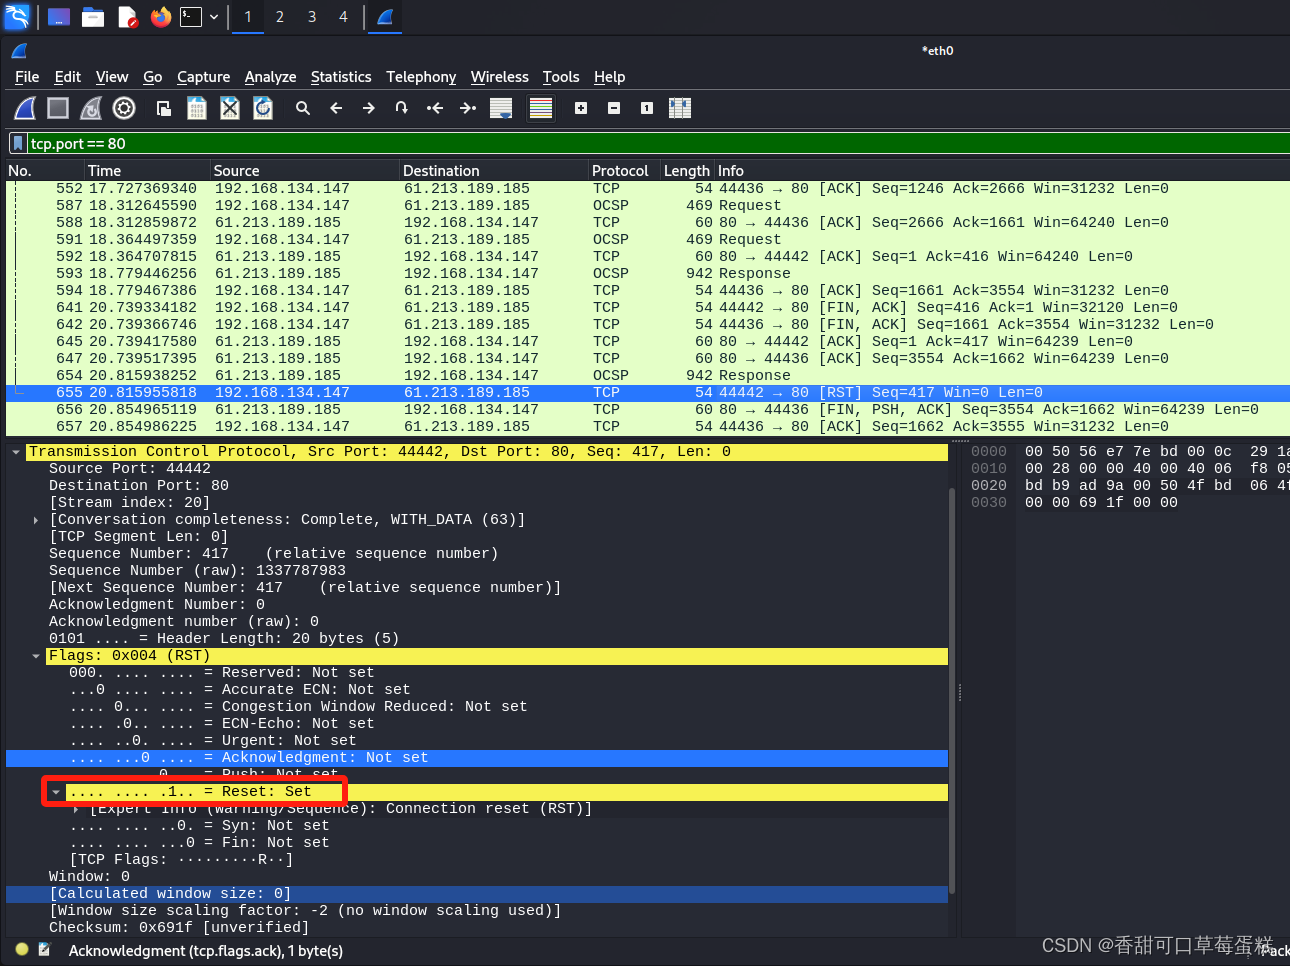Collapse the Transmission Control Protocol tree
Viewport: 1290px width, 966px height.
[x=15, y=451]
